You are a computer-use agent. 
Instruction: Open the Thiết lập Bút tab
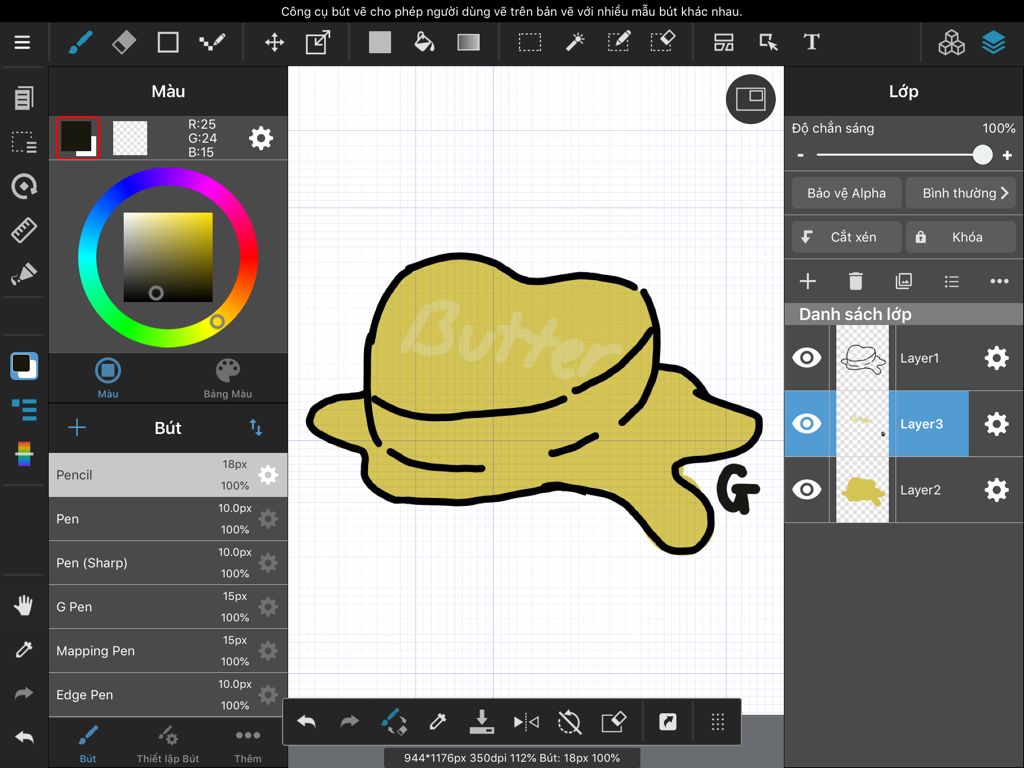click(168, 744)
